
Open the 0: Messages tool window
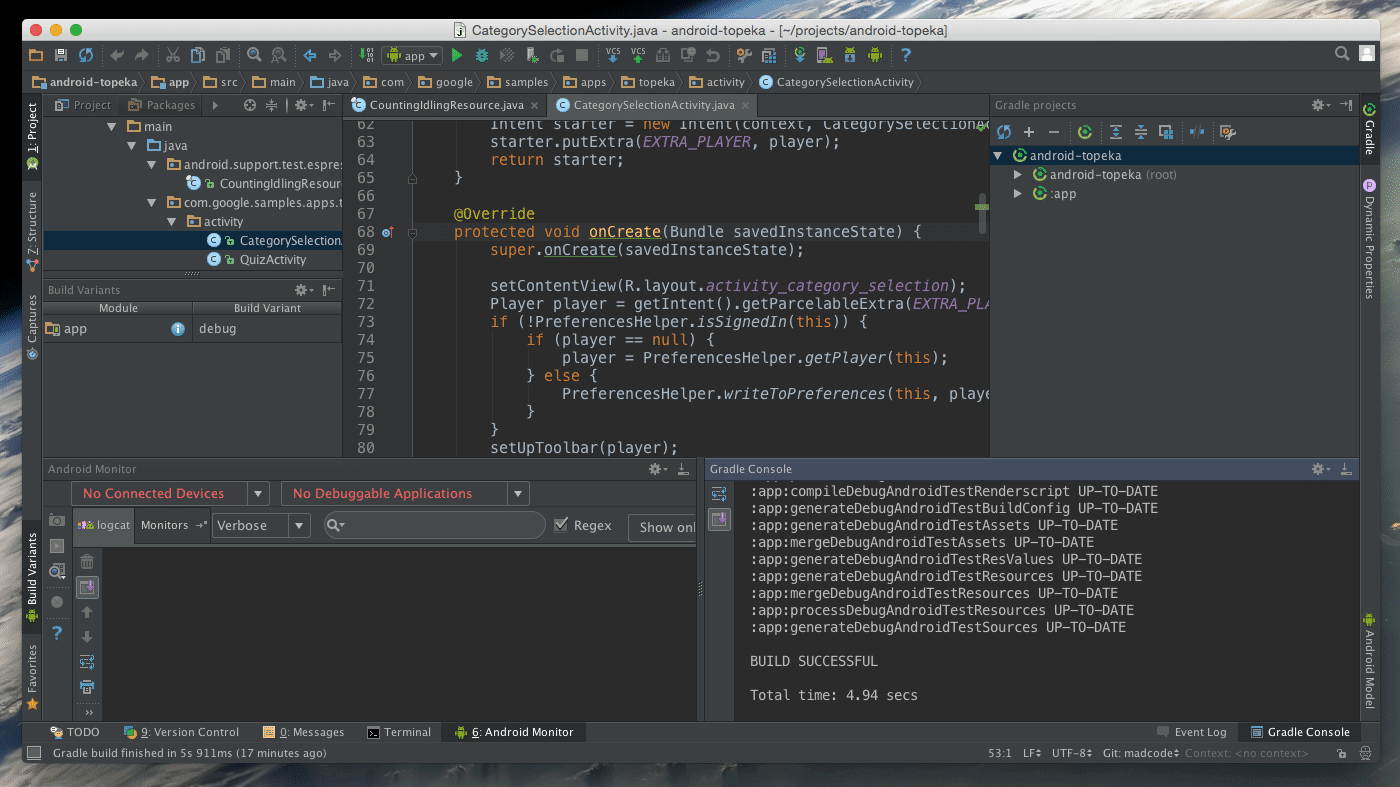[x=303, y=732]
